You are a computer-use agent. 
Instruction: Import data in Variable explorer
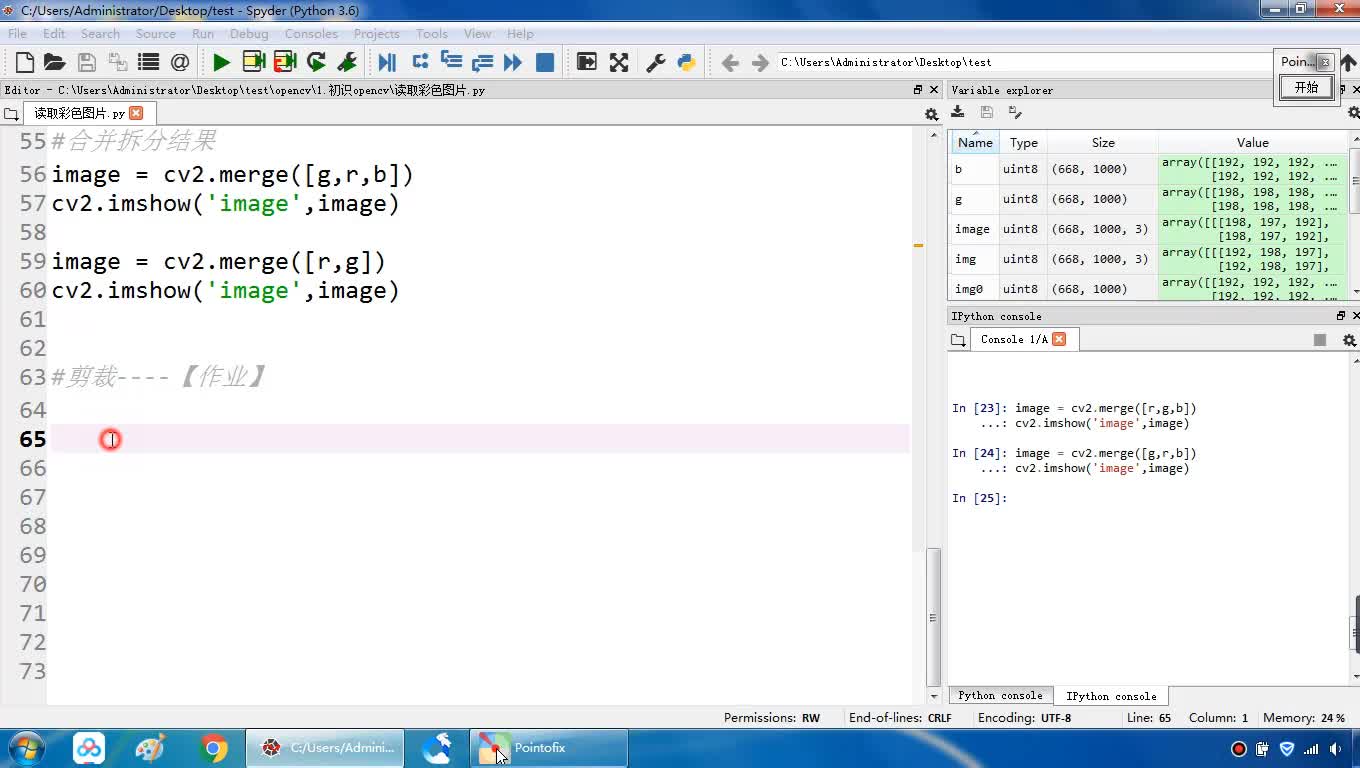pos(958,113)
